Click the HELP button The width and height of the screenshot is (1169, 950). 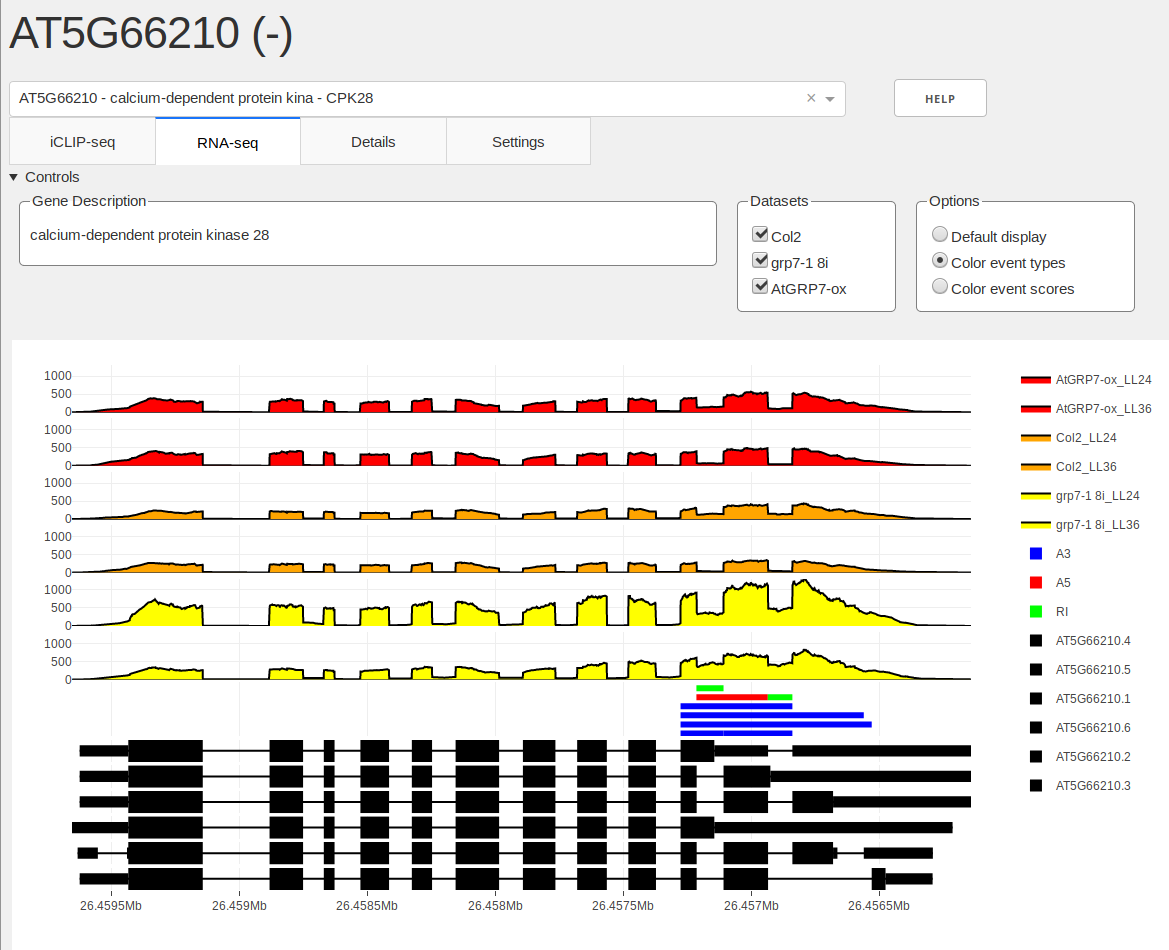939,98
